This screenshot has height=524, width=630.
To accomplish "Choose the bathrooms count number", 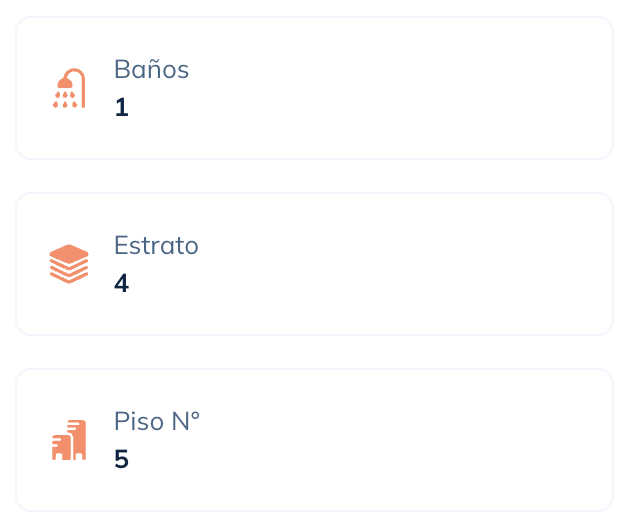I will click(121, 107).
